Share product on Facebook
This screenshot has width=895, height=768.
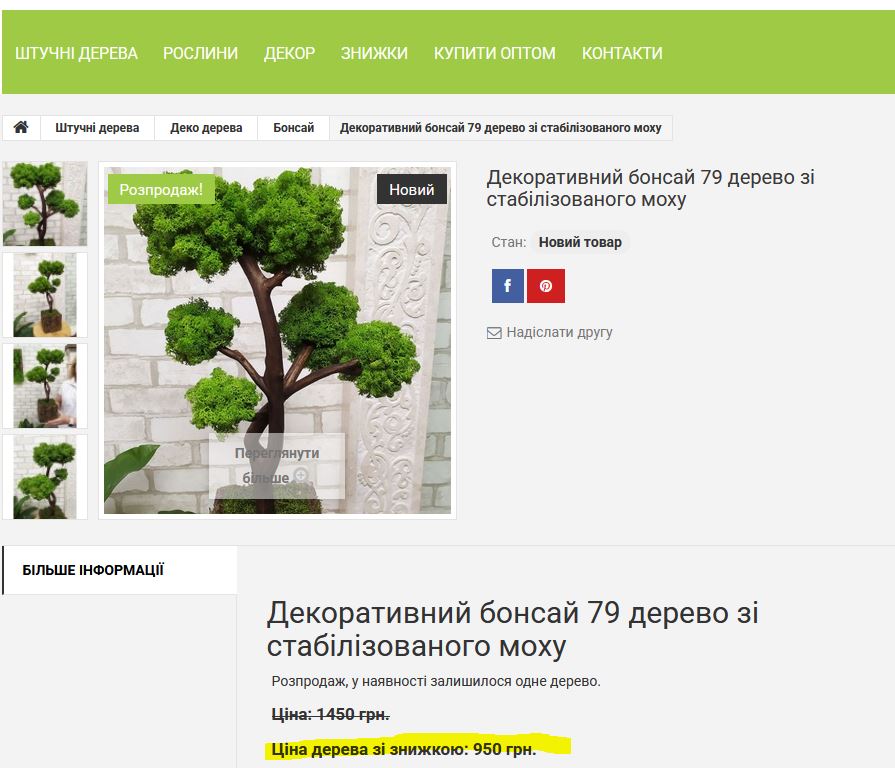[508, 285]
